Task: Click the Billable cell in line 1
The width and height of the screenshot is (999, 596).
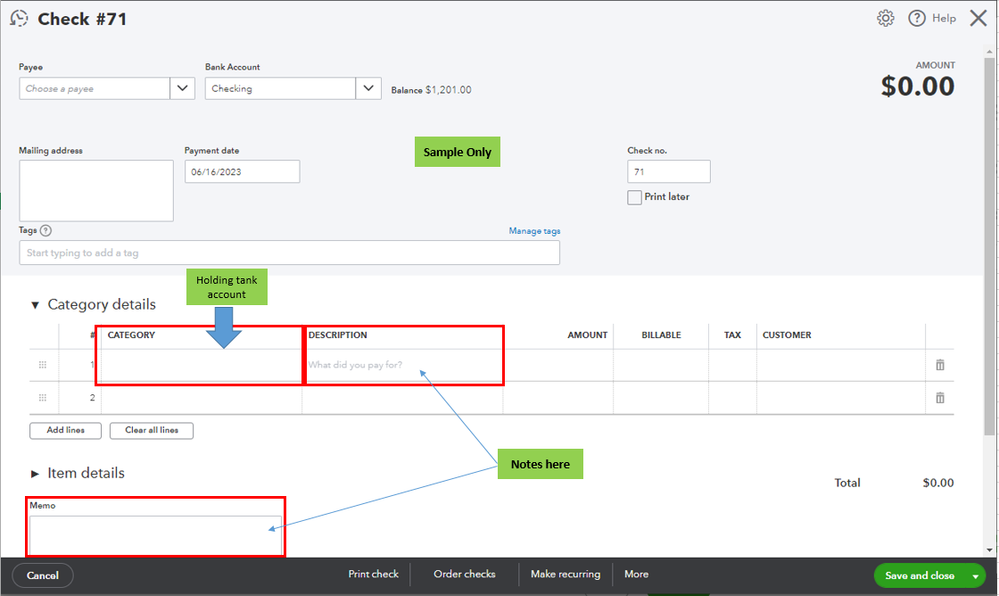Action: coord(661,365)
